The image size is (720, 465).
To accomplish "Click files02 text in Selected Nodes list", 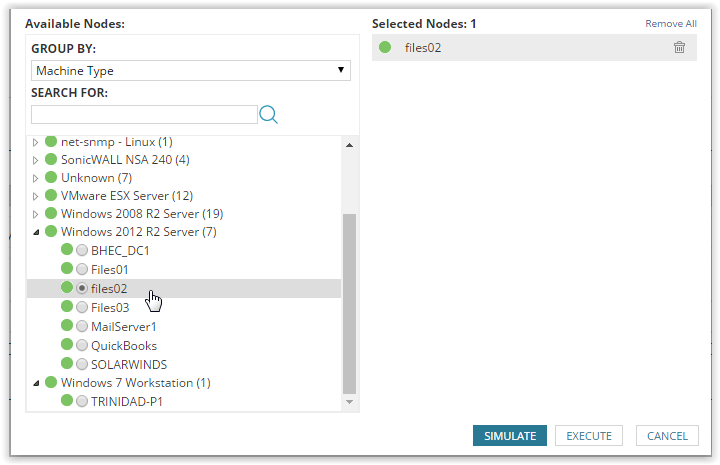I will 422,48.
